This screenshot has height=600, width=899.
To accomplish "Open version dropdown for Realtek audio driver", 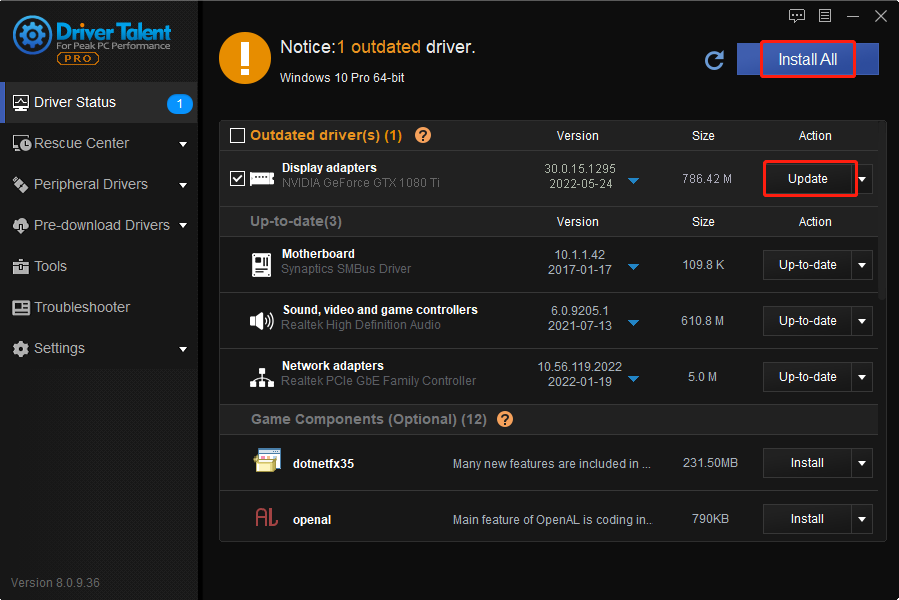I will [x=634, y=323].
